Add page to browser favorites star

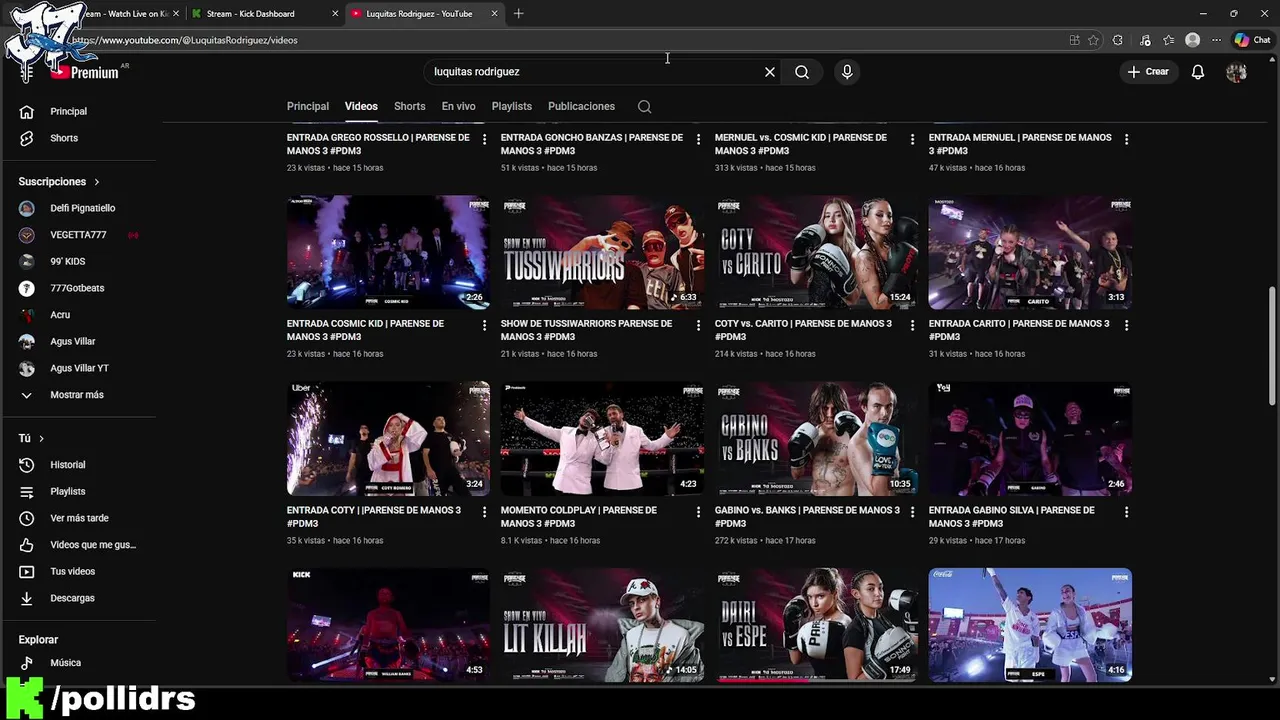tap(1093, 40)
